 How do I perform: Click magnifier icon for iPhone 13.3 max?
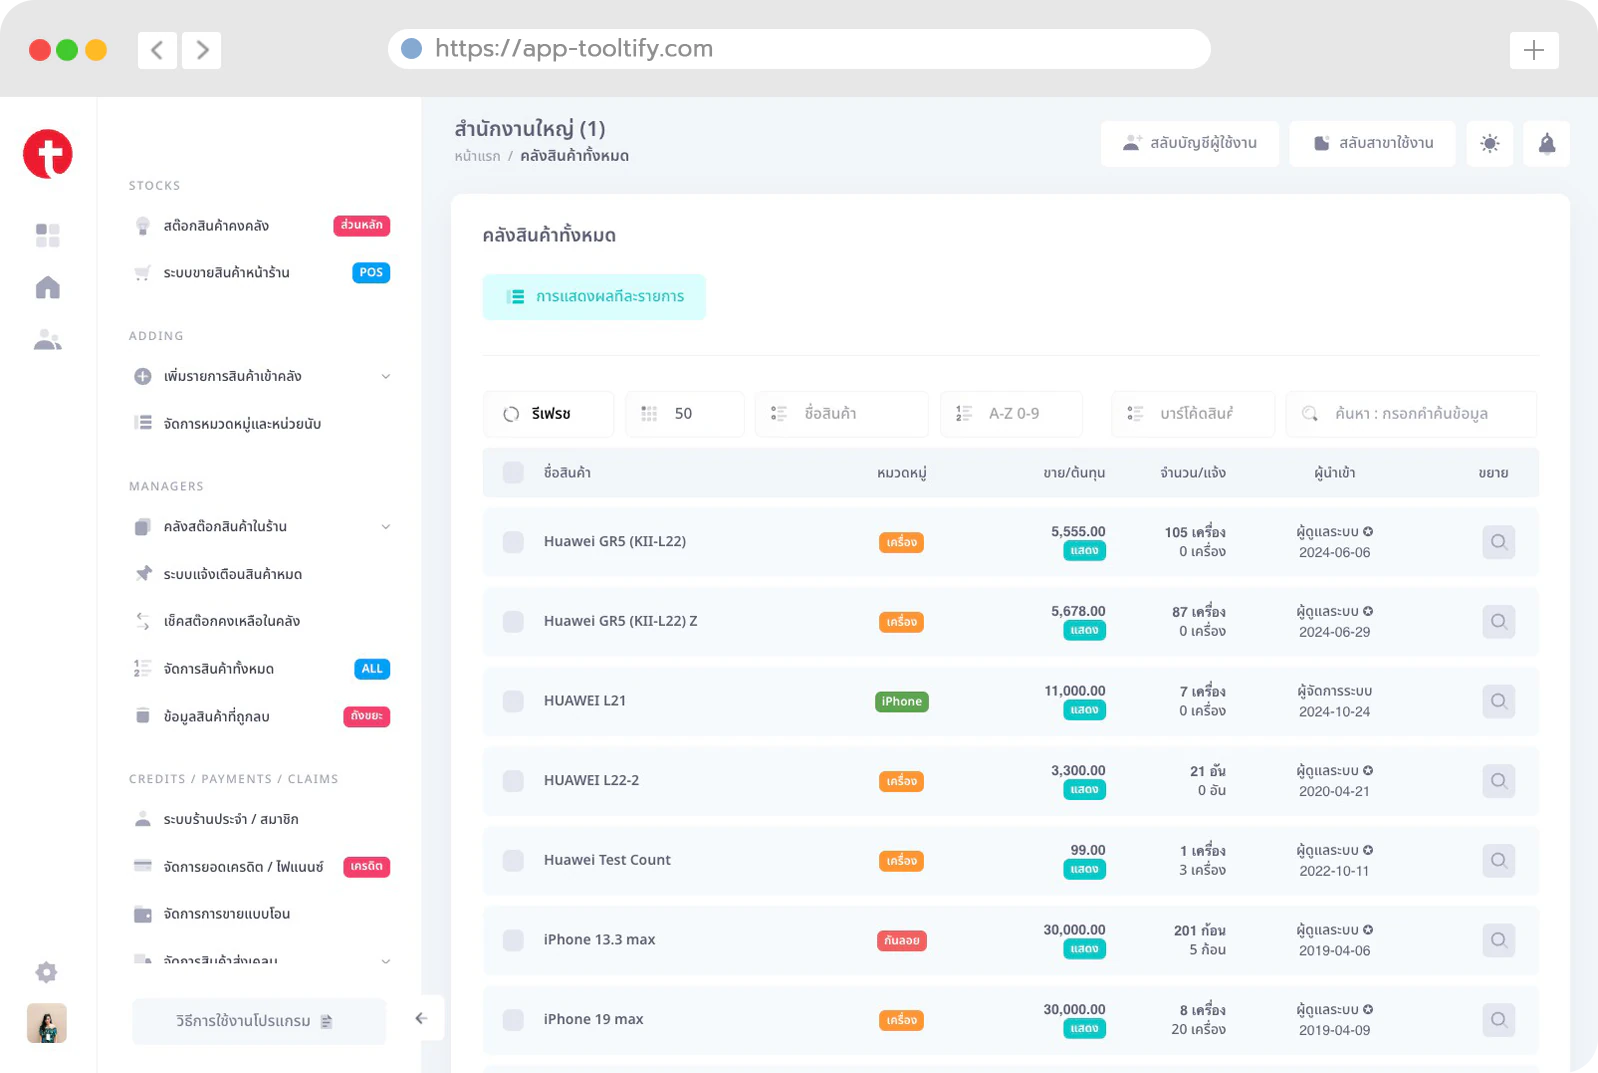pos(1499,940)
